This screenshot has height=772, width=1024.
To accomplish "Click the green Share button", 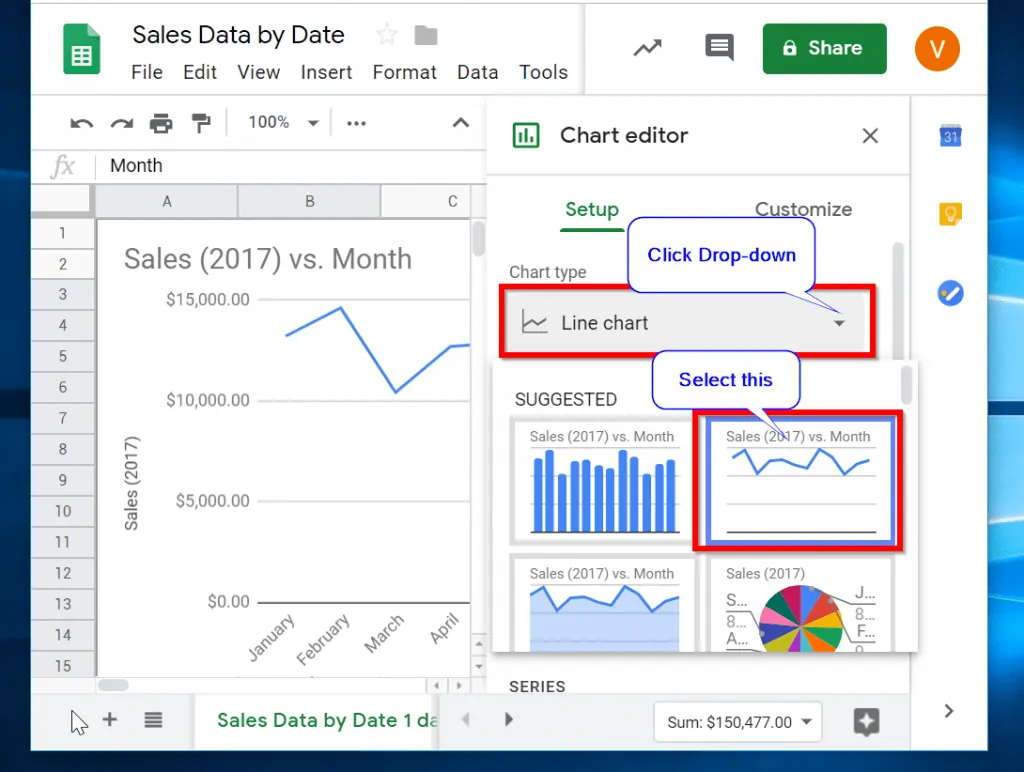I will 824,48.
